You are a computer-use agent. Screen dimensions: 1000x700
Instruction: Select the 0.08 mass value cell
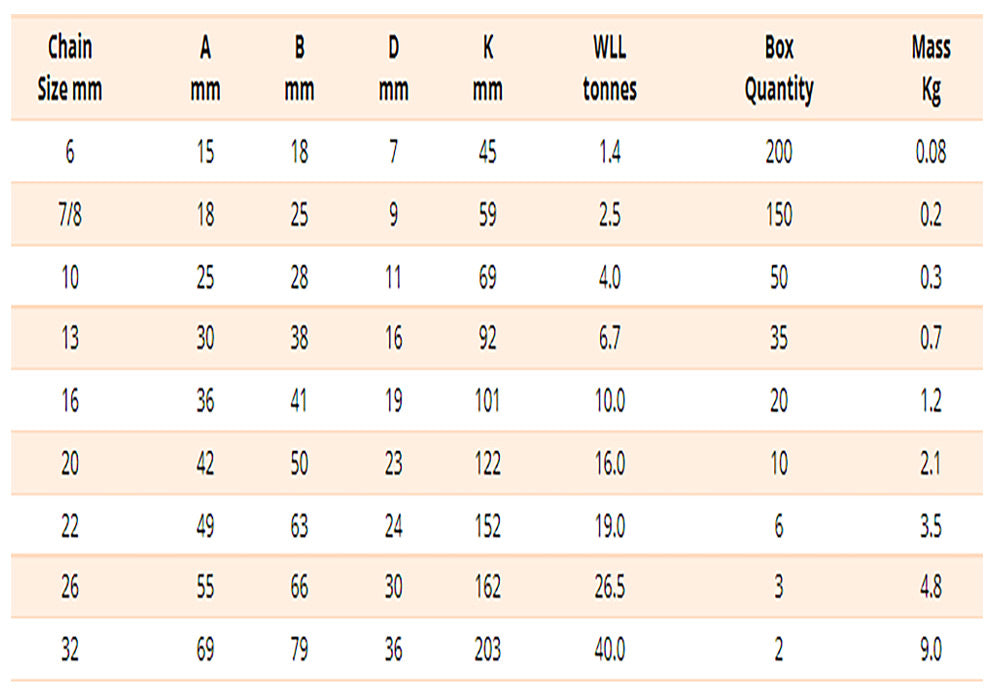tap(930, 153)
